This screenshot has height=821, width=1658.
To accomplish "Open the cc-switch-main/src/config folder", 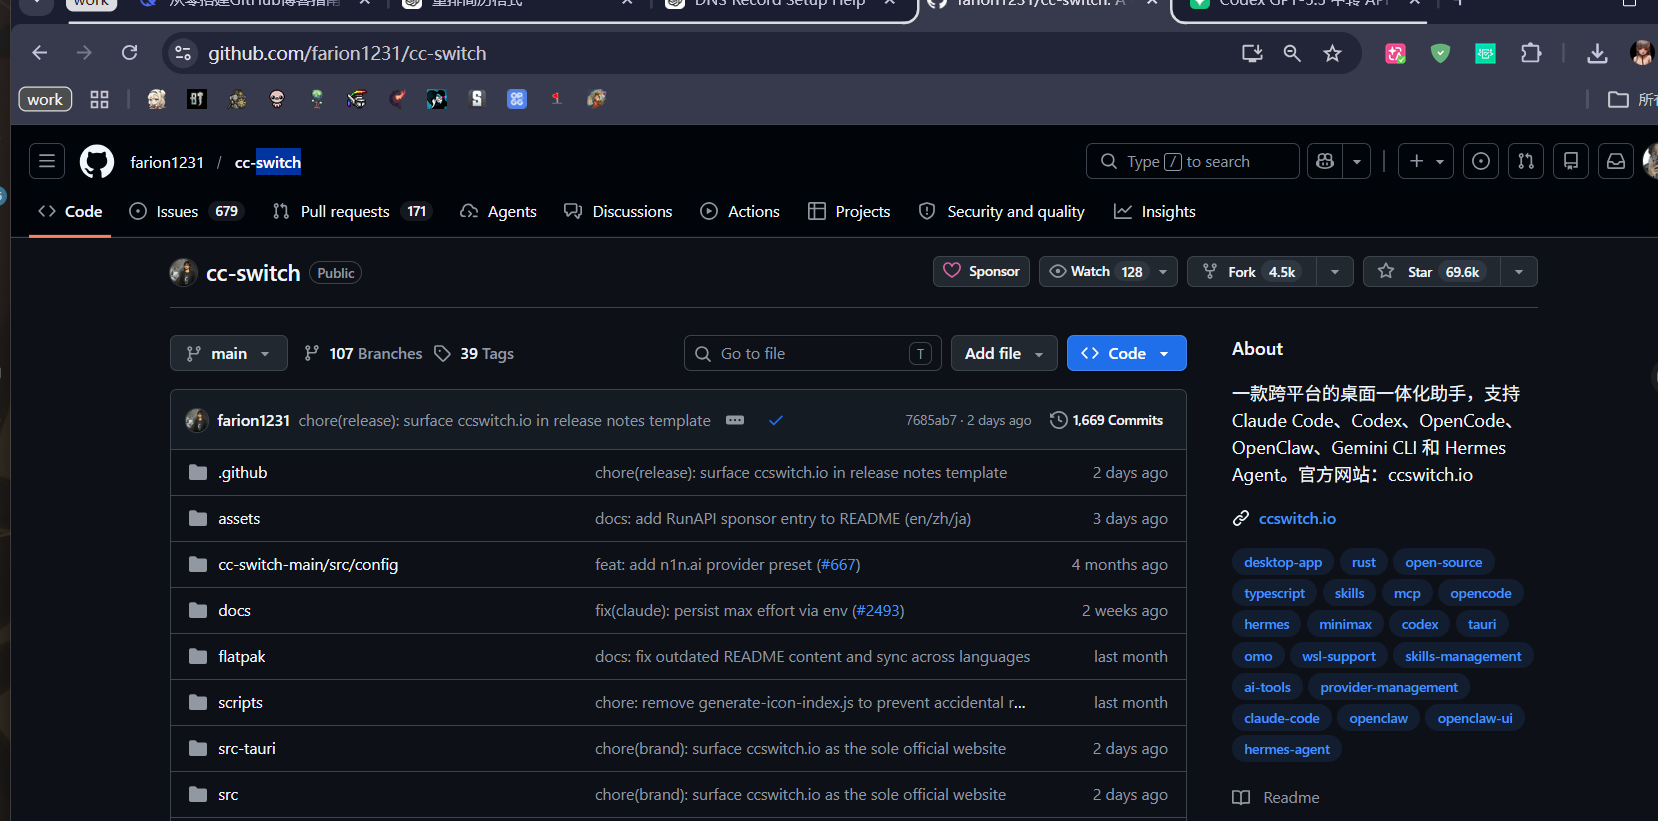I will (308, 564).
